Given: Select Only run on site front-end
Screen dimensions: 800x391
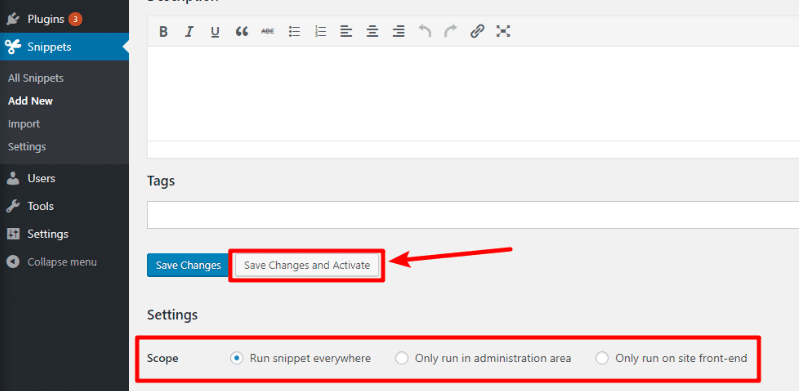Looking at the screenshot, I should pos(602,358).
